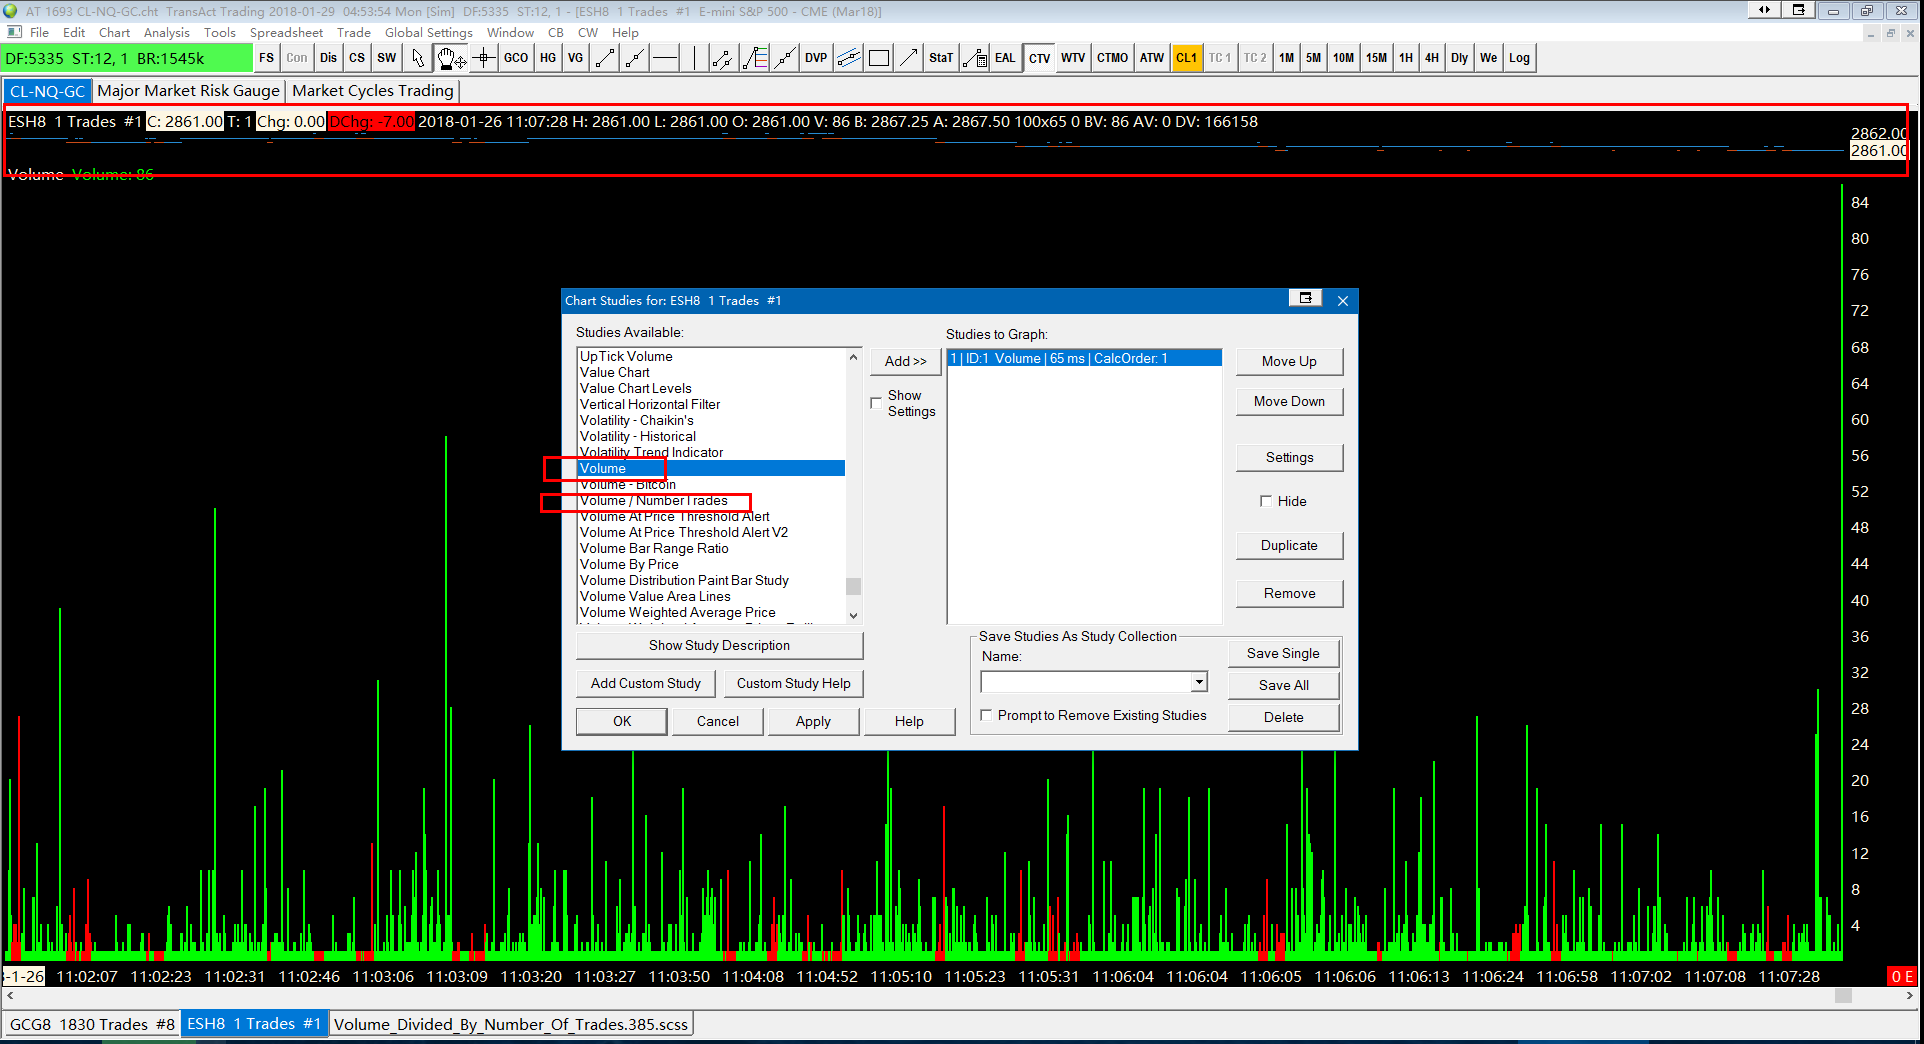Screen dimensions: 1924x1044
Task: Choose the horizontal line drawing tool
Action: tap(665, 58)
